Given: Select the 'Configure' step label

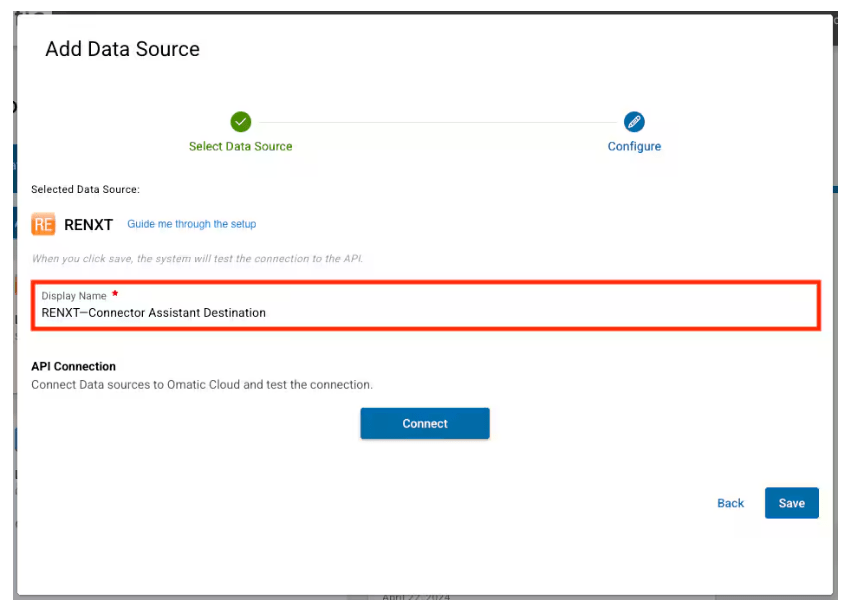Looking at the screenshot, I should (x=634, y=147).
